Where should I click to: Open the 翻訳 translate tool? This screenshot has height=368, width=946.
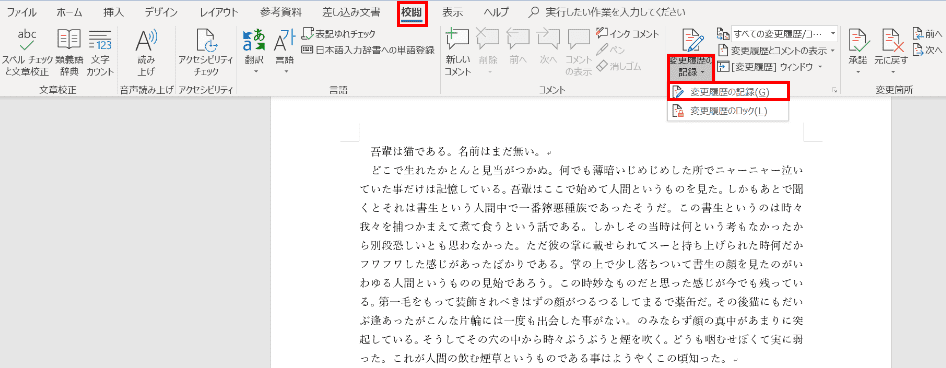253,51
